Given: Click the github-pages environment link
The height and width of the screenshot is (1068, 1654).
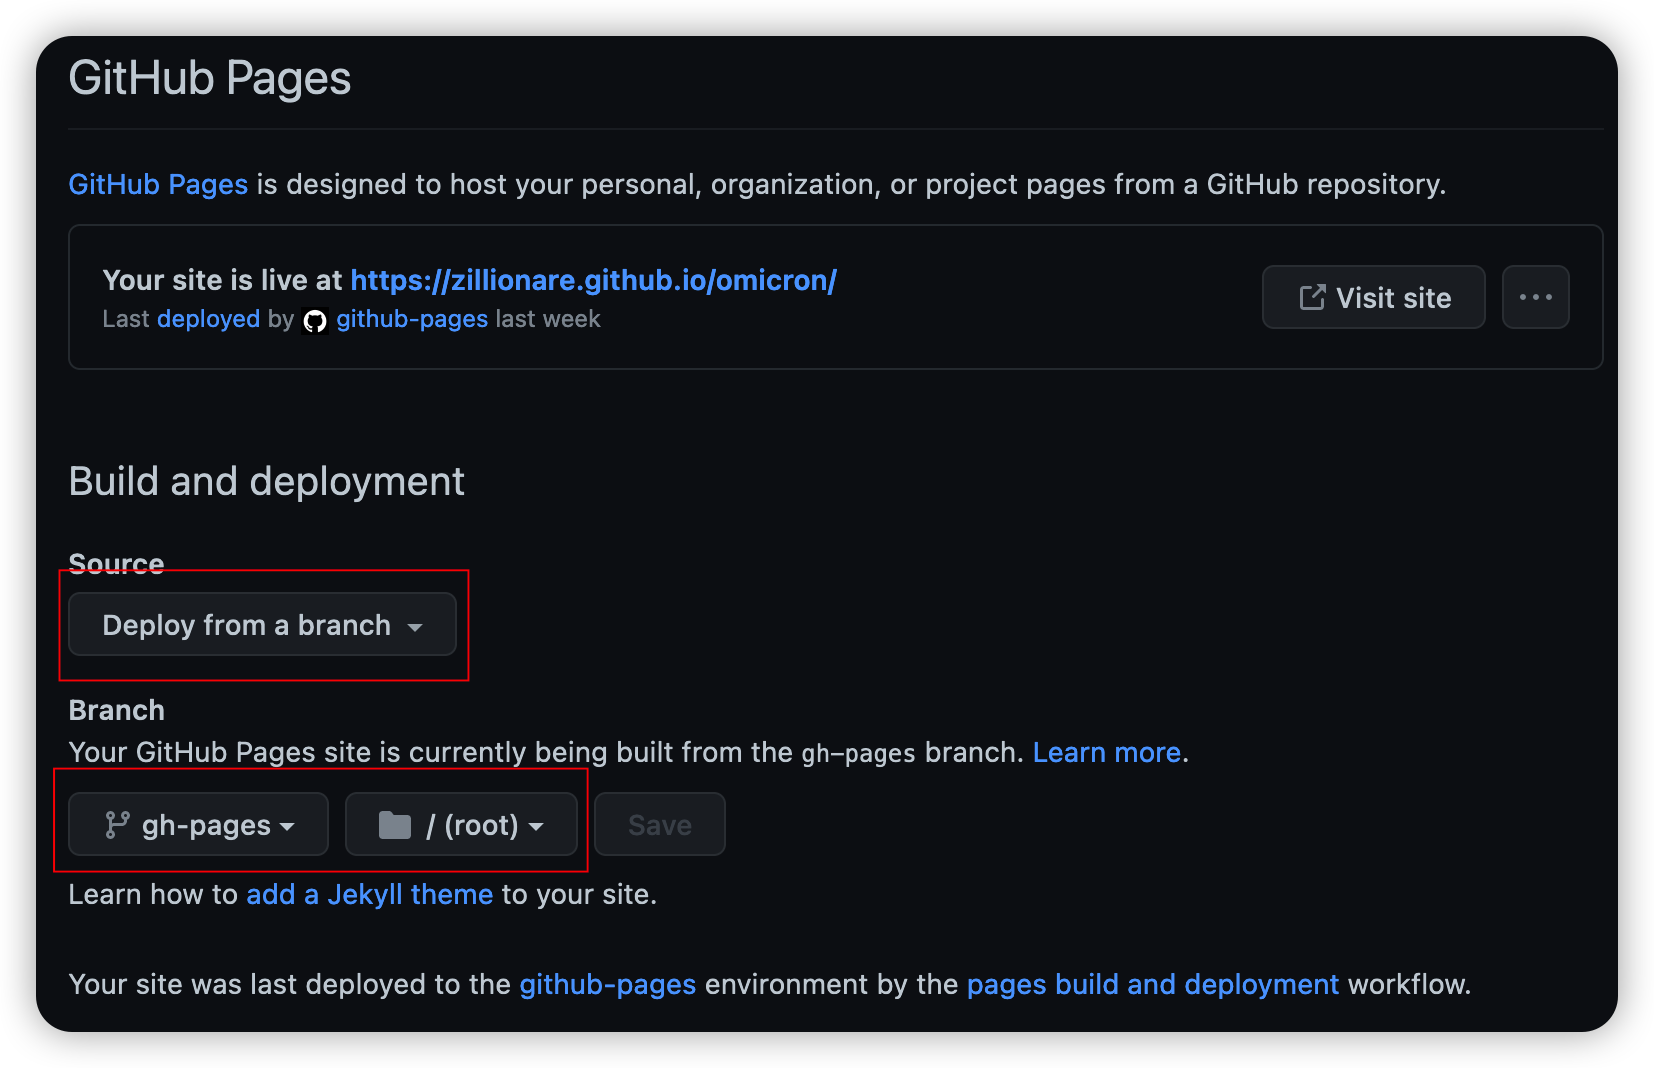Looking at the screenshot, I should (x=607, y=985).
